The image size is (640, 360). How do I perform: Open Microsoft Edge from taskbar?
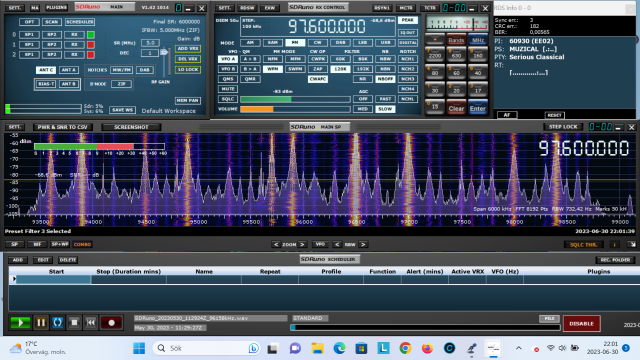click(339, 348)
